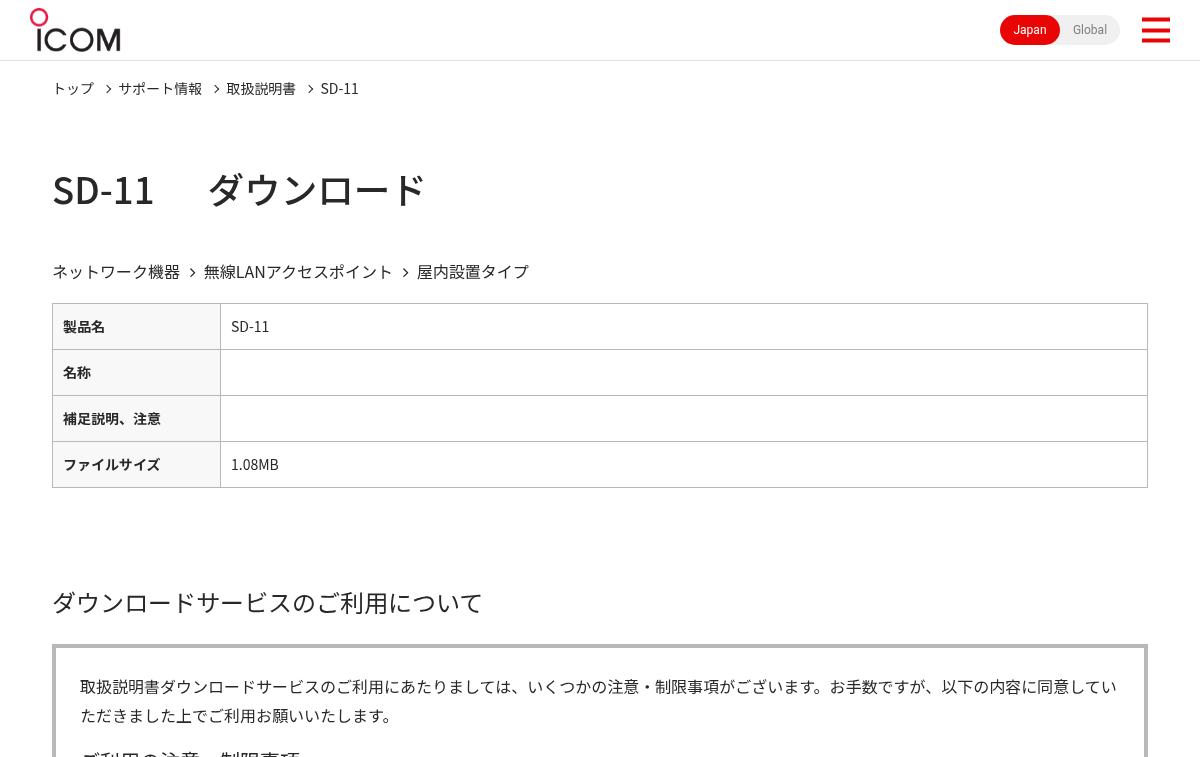The image size is (1200, 757).
Task: Select the ファイルサイズ header cell
Action: tap(136, 465)
